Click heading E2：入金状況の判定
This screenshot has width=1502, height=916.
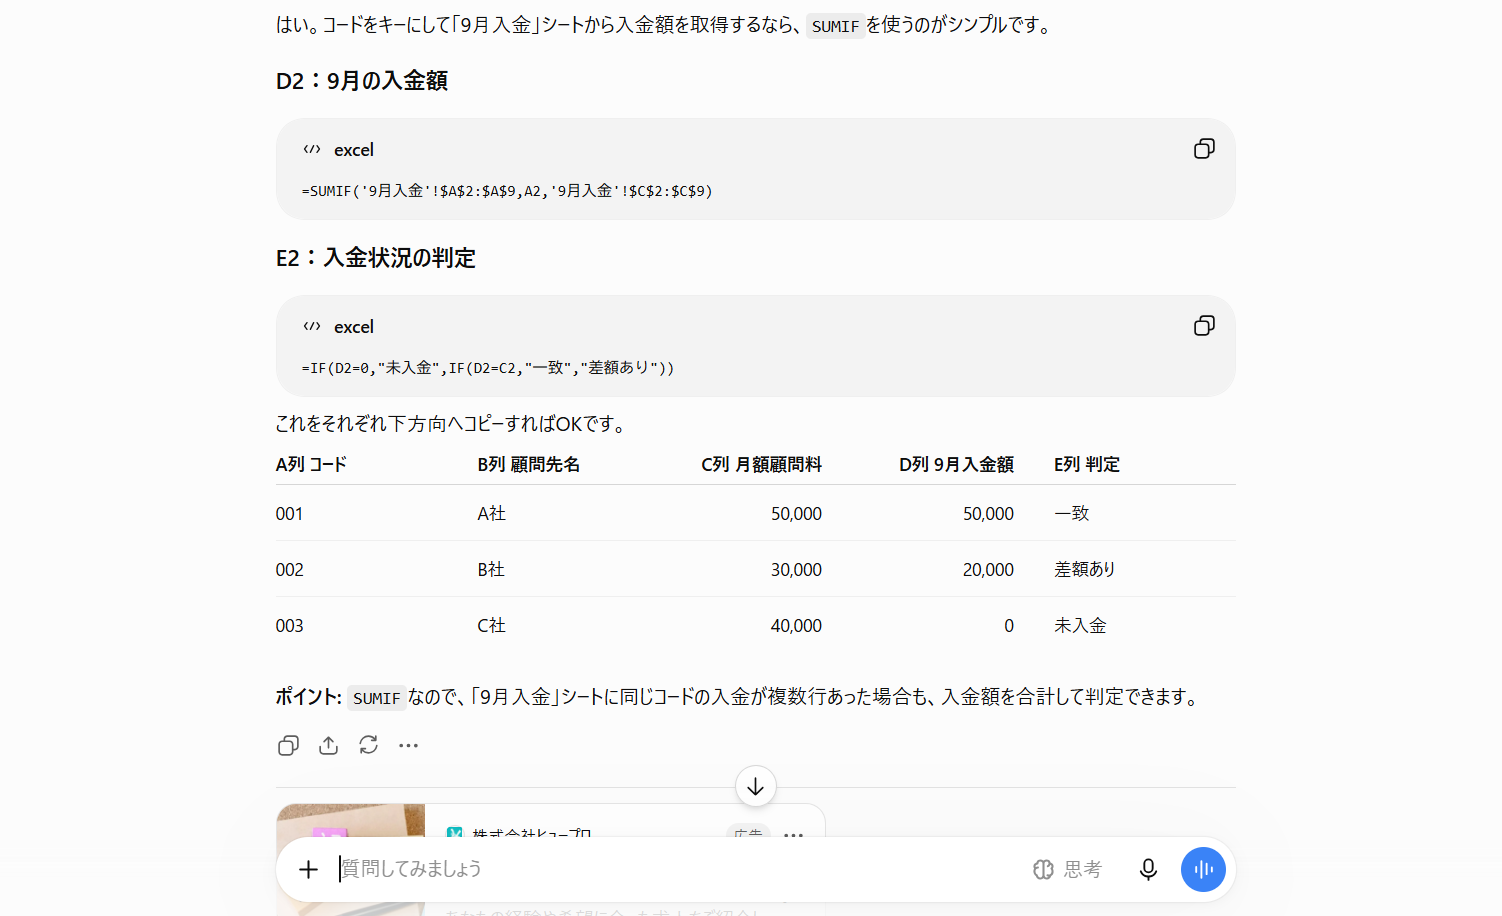point(376,258)
